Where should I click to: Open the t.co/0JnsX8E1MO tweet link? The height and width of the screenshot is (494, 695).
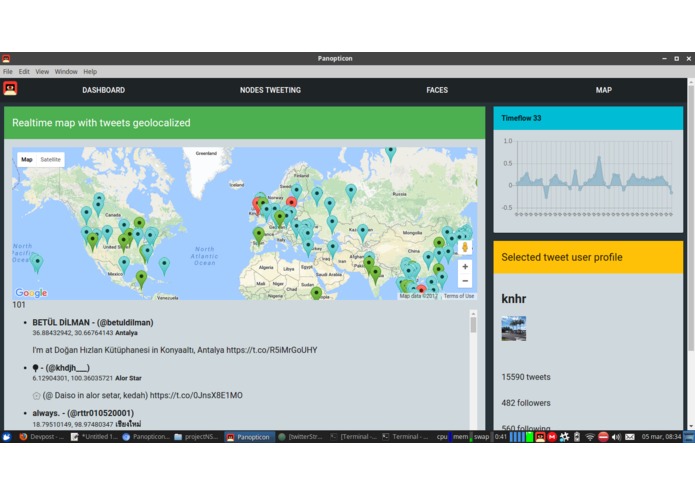coord(196,395)
